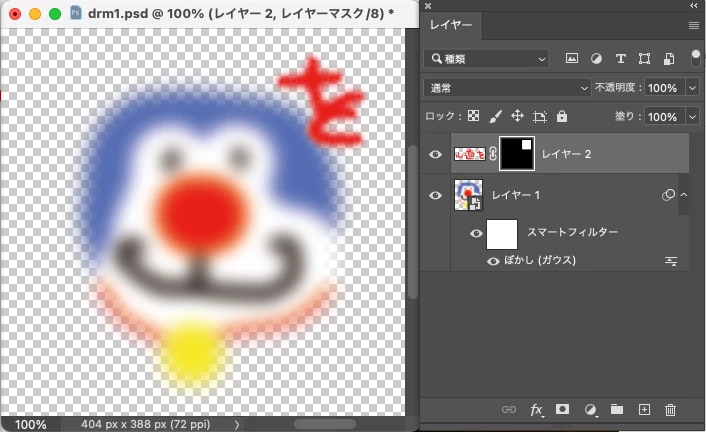Click mask link chain icon on レイヤー 2
706x432 pixels.
(x=493, y=154)
